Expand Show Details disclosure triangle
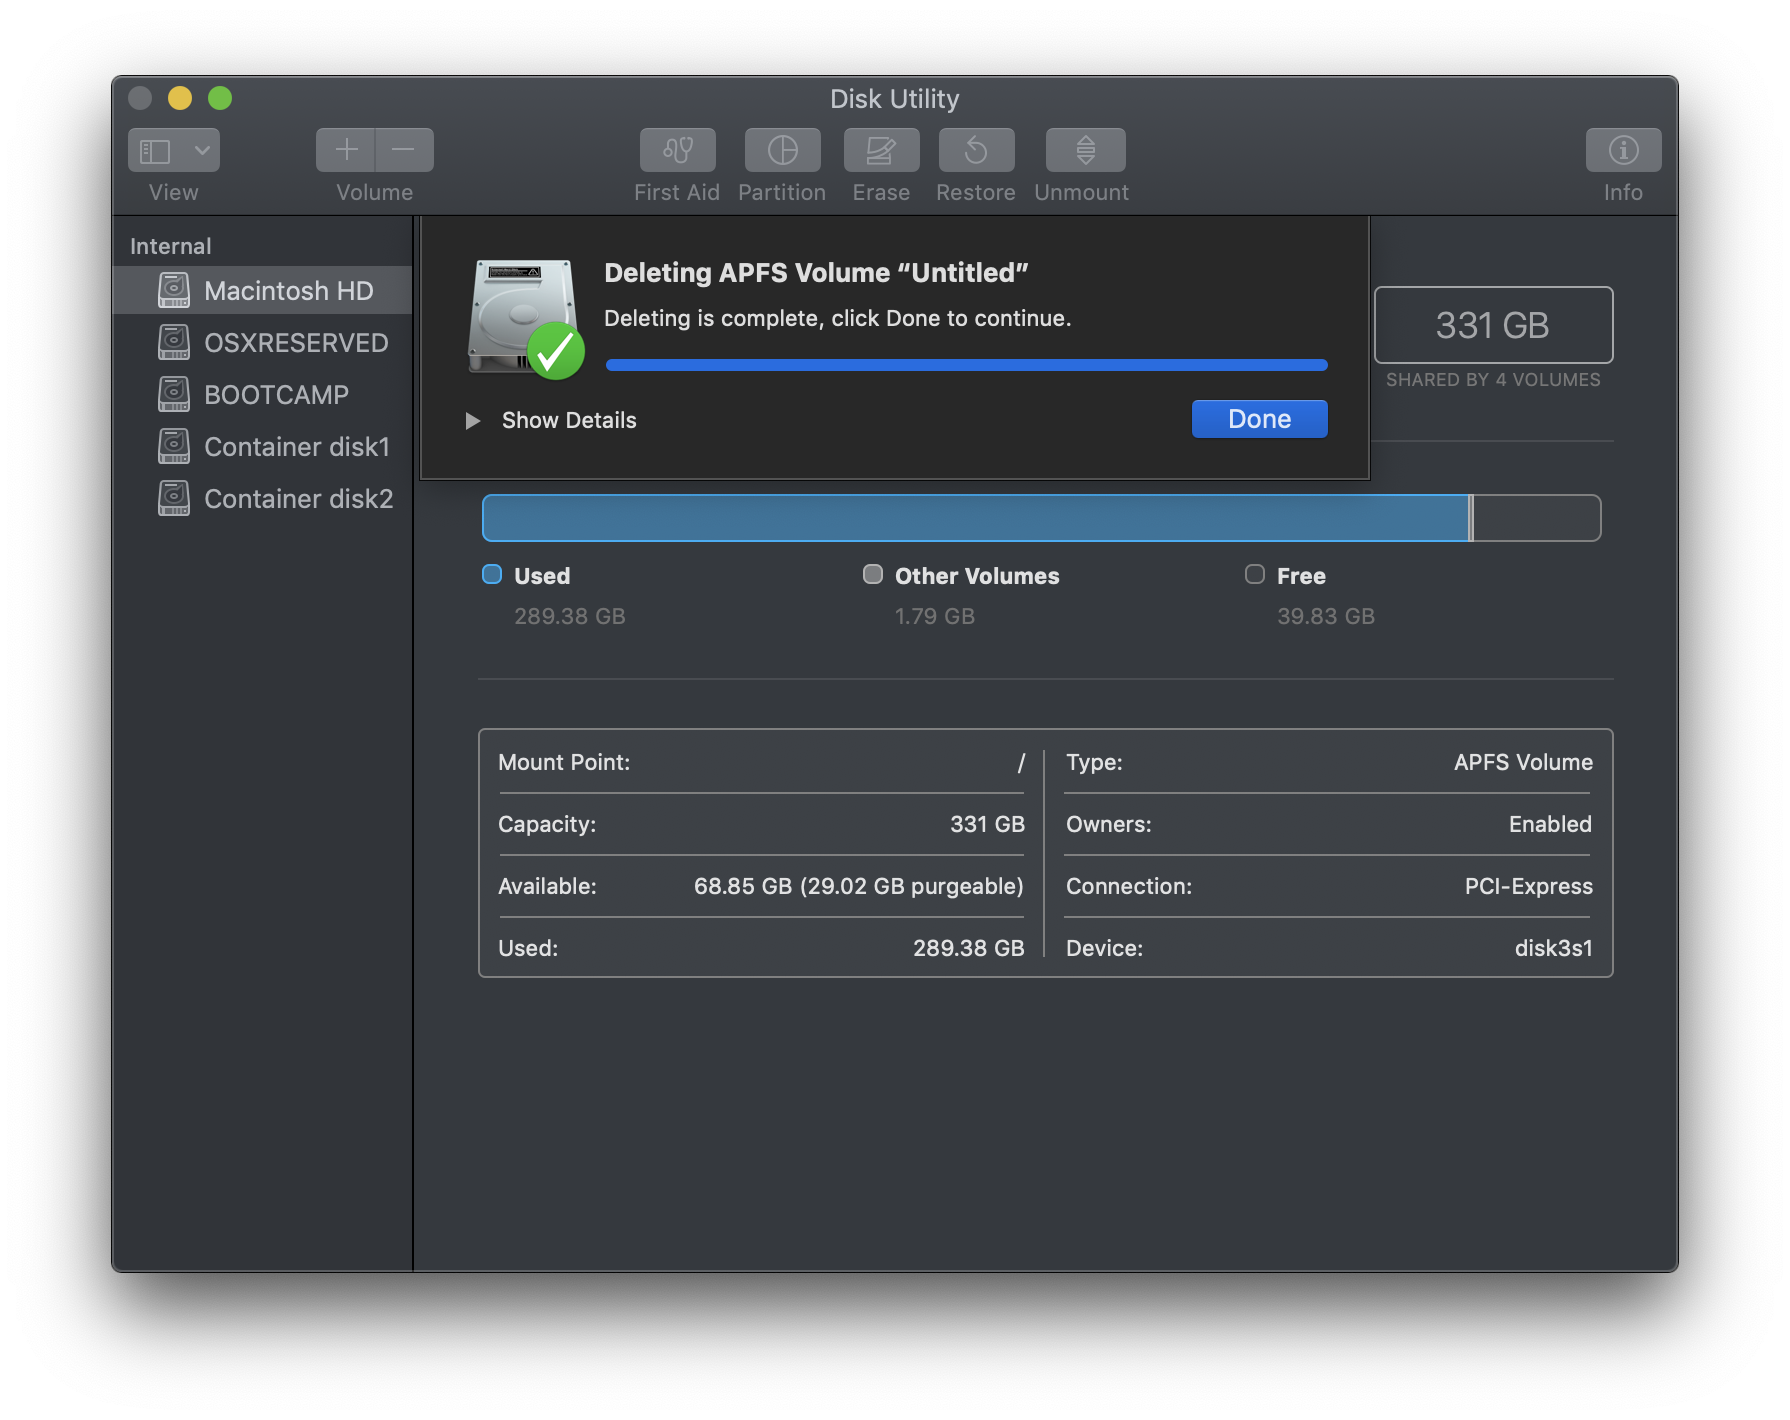The width and height of the screenshot is (1790, 1420). [x=473, y=421]
